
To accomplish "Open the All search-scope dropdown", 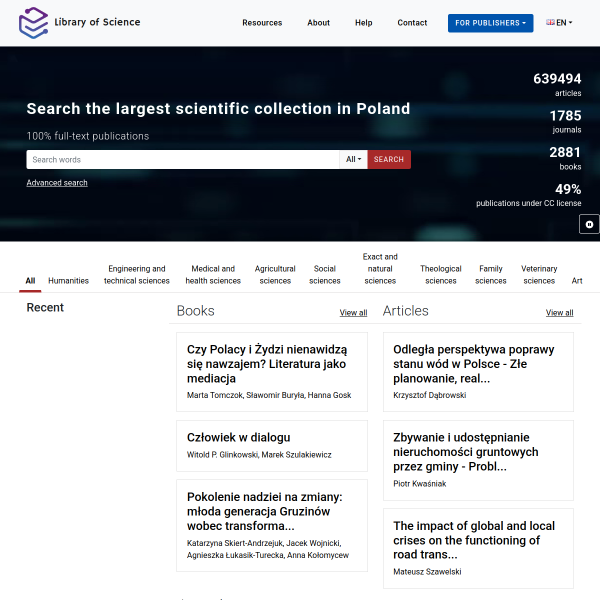I will coord(353,159).
